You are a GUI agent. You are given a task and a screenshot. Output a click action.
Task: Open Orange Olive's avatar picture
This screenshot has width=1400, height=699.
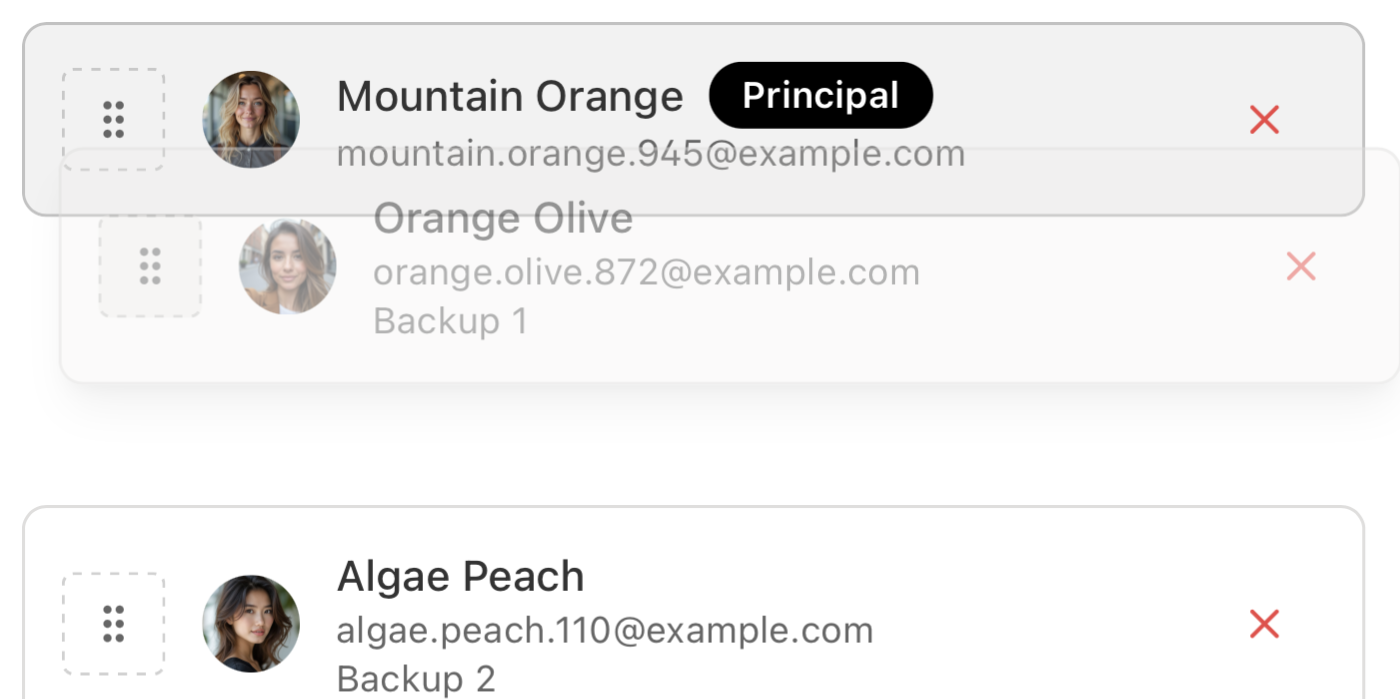287,267
